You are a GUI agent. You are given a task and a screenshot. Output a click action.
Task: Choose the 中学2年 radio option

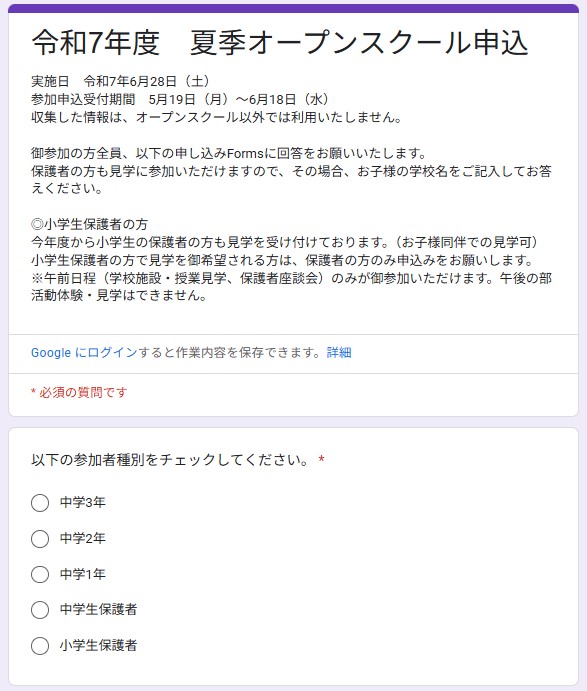click(x=40, y=539)
